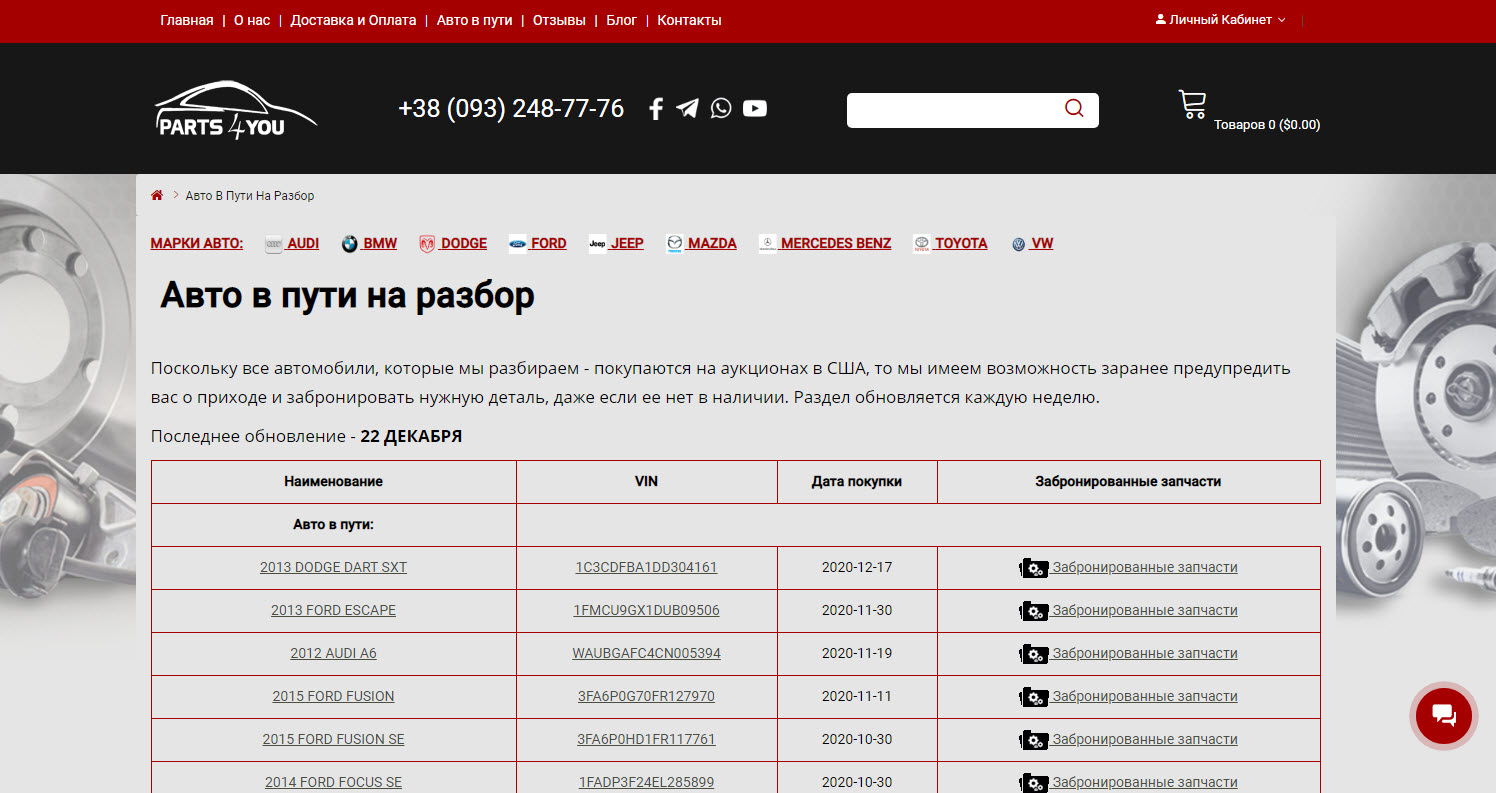The height and width of the screenshot is (793, 1496).
Task: Open the Доставка и Оплата menu item
Action: tap(353, 19)
